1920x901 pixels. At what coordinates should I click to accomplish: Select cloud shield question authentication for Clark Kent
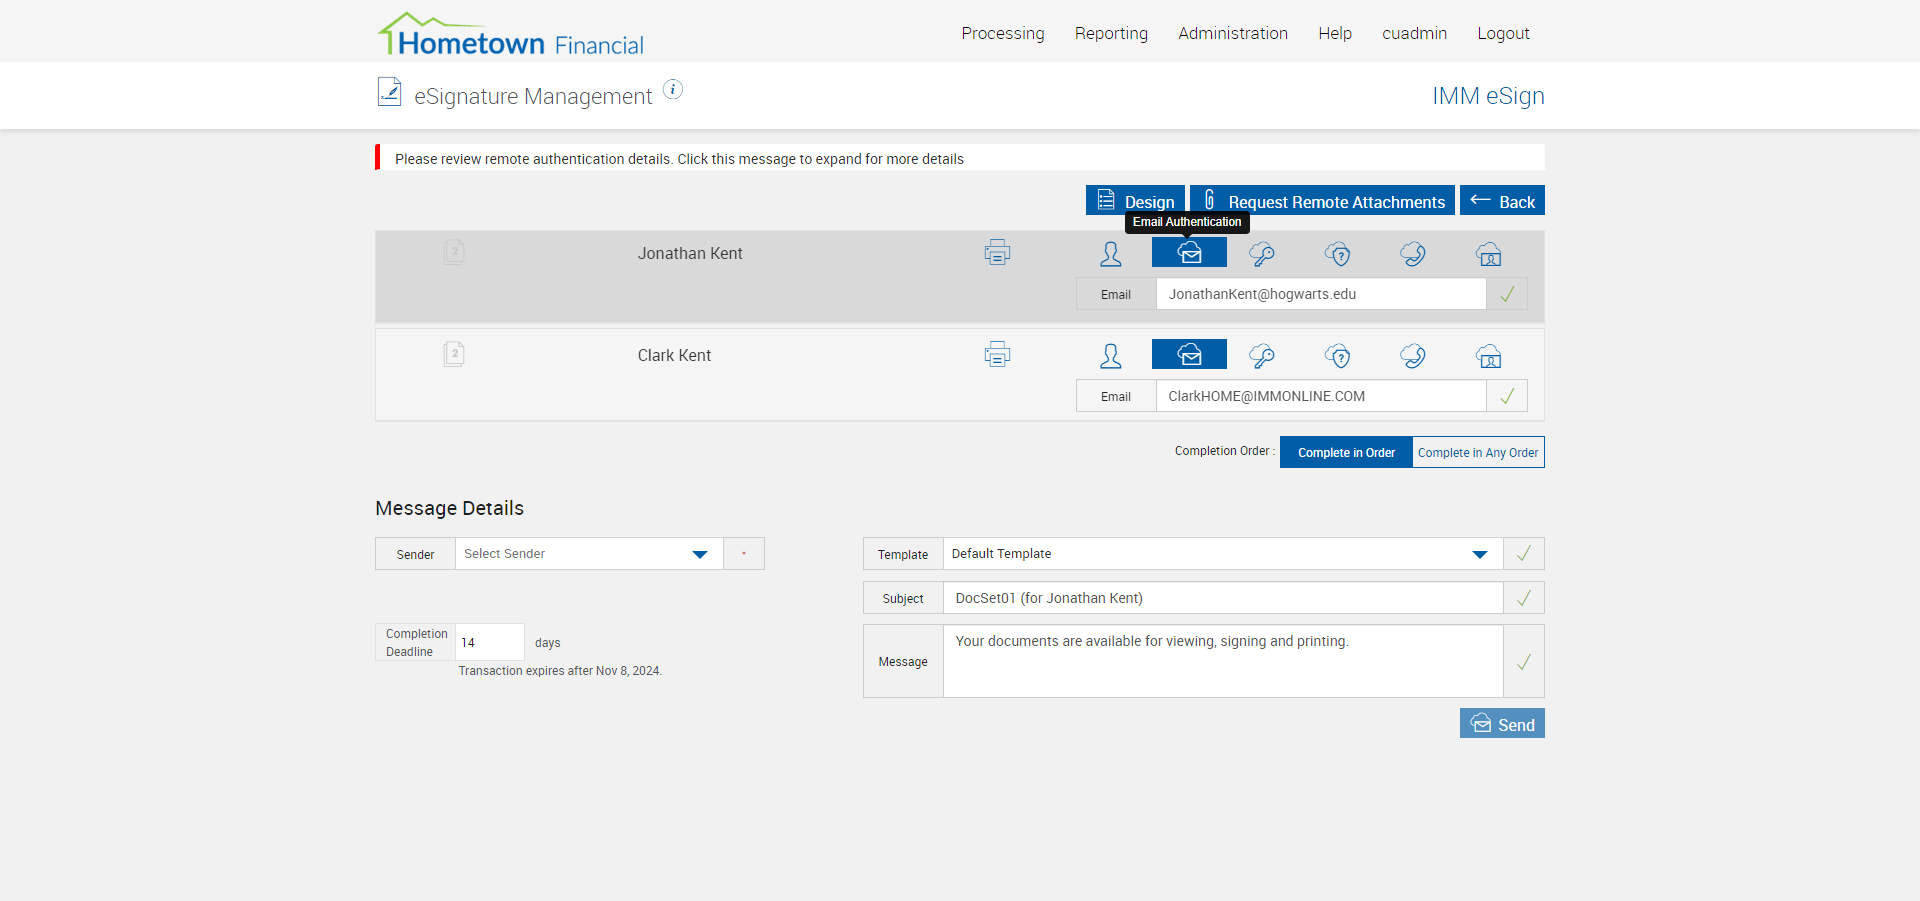(x=1338, y=356)
